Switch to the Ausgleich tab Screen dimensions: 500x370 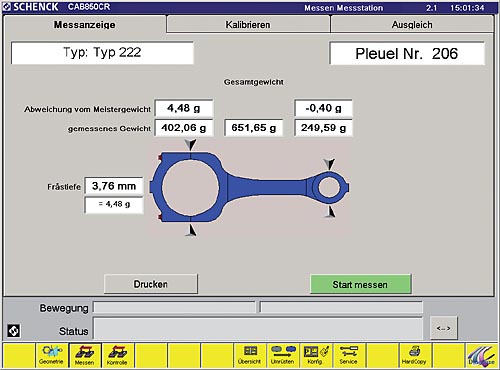coord(412,25)
